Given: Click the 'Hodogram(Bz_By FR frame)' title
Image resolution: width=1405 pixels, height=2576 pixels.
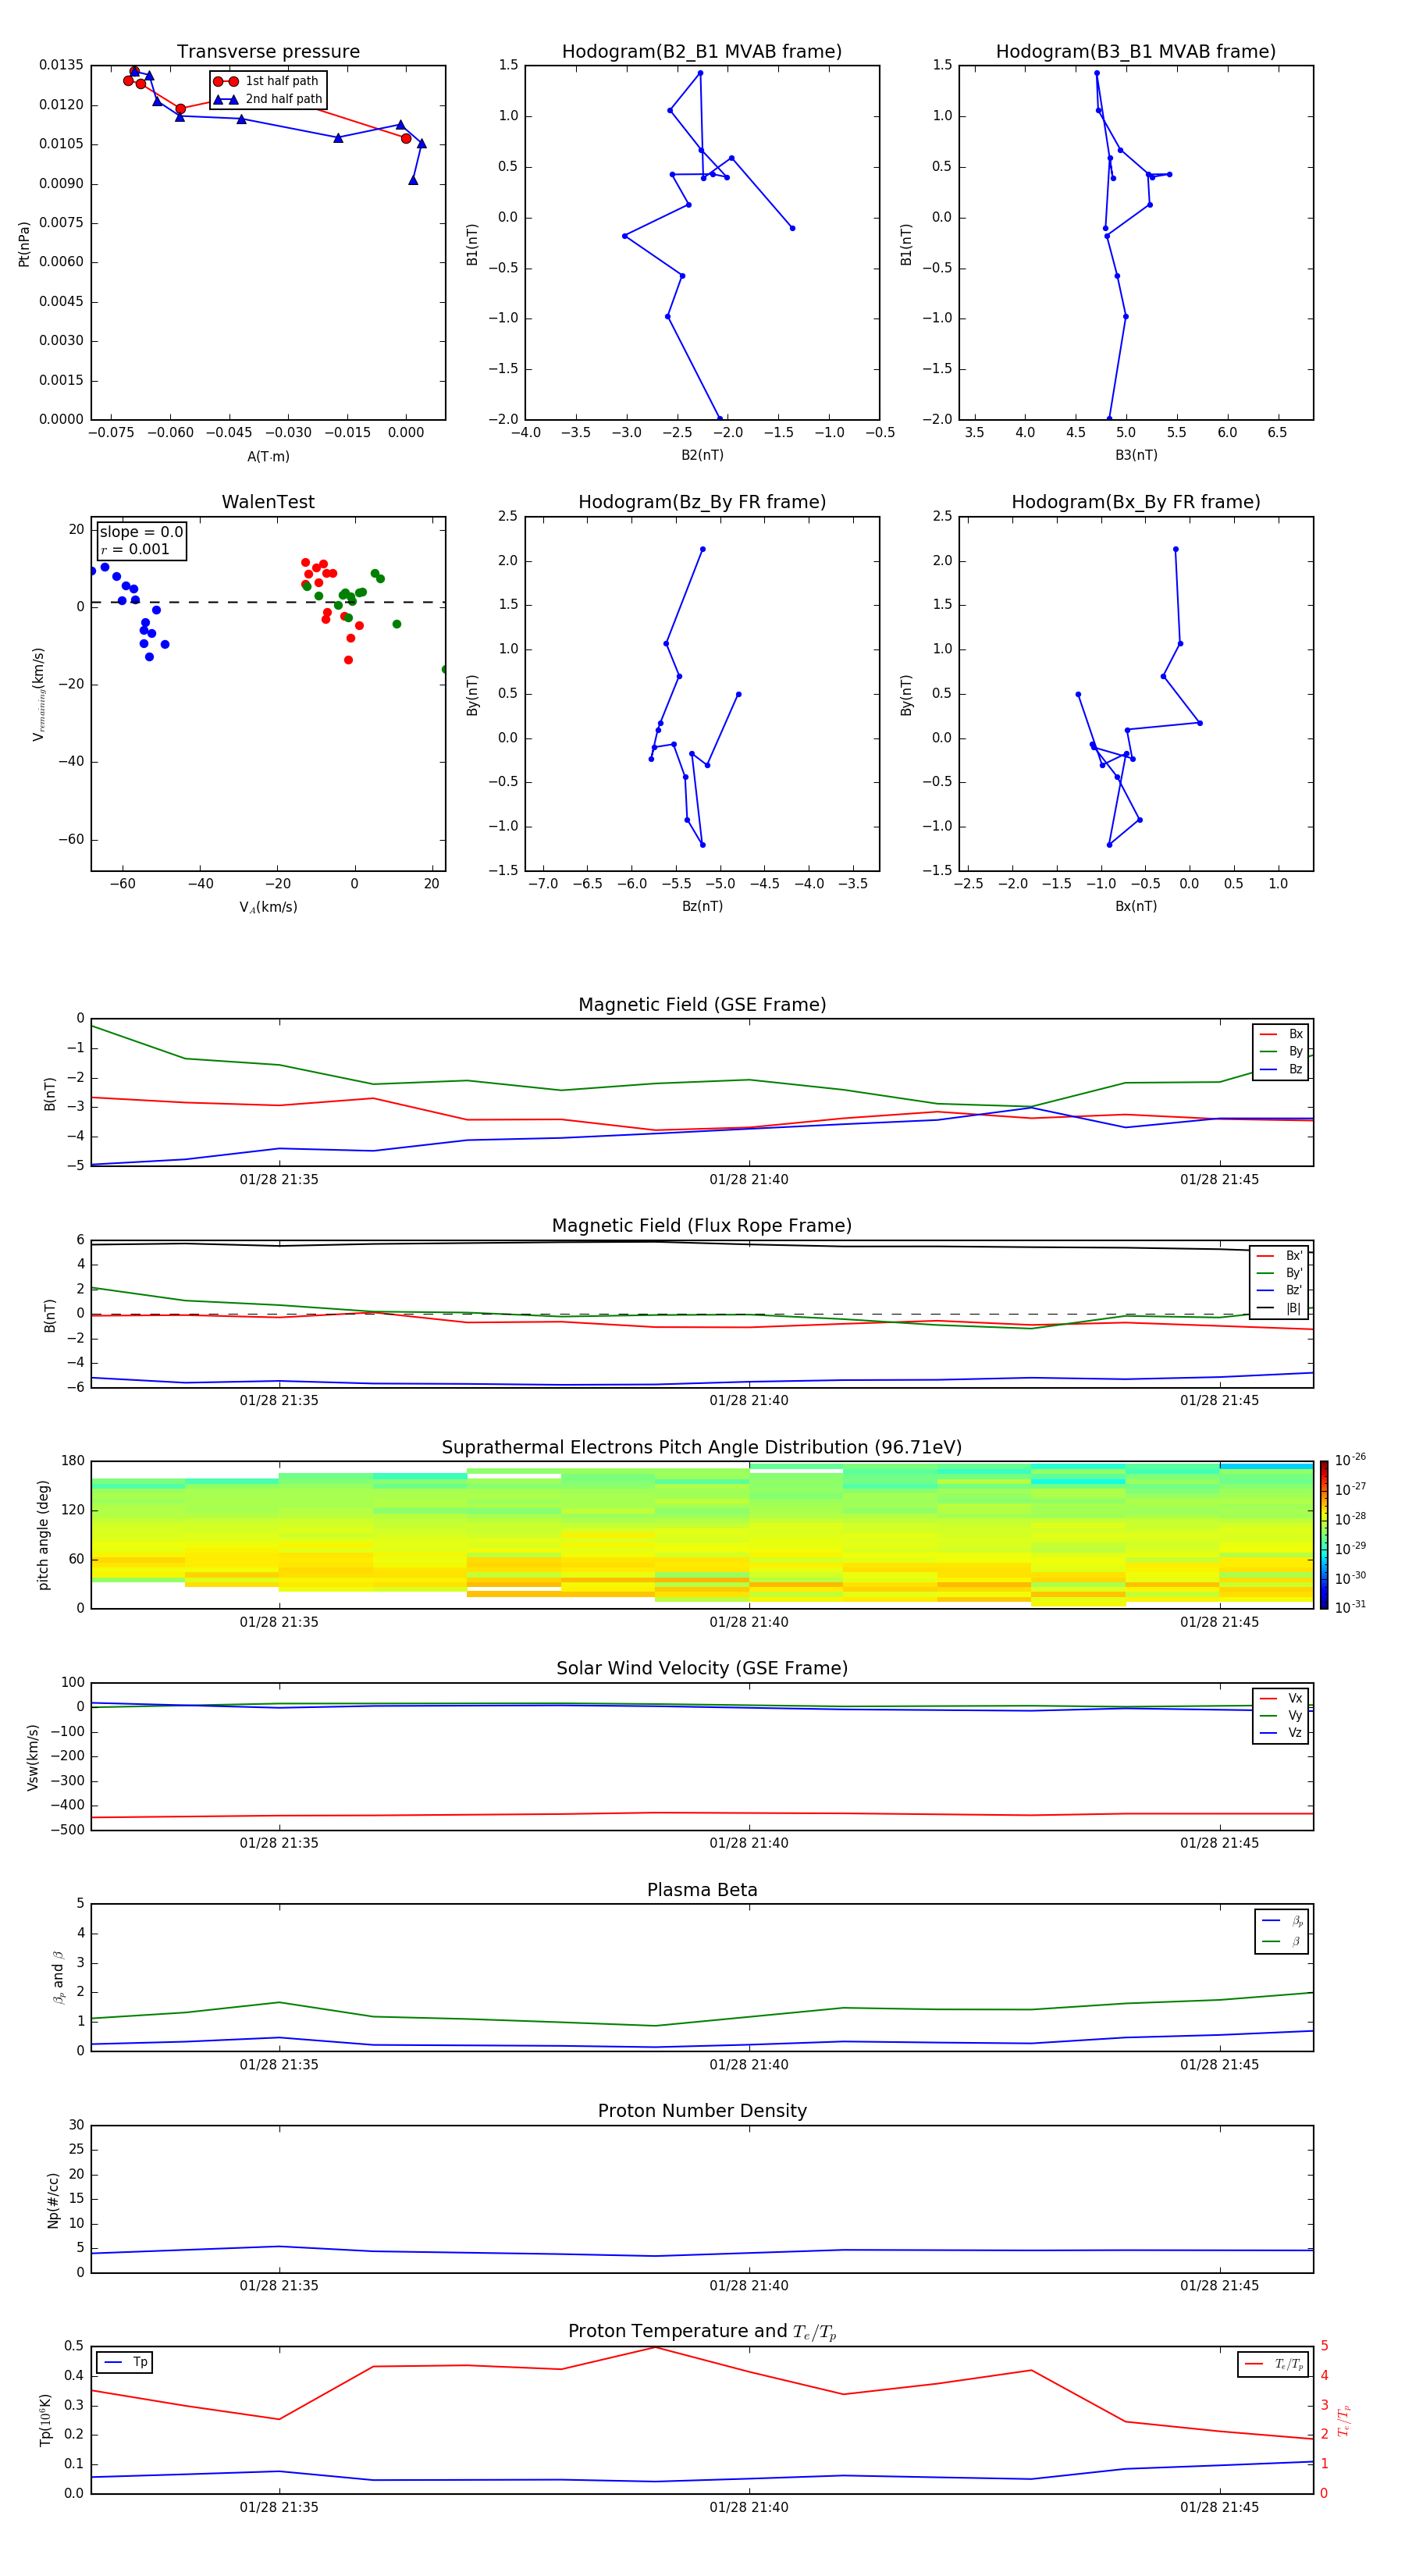Looking at the screenshot, I should point(702,502).
